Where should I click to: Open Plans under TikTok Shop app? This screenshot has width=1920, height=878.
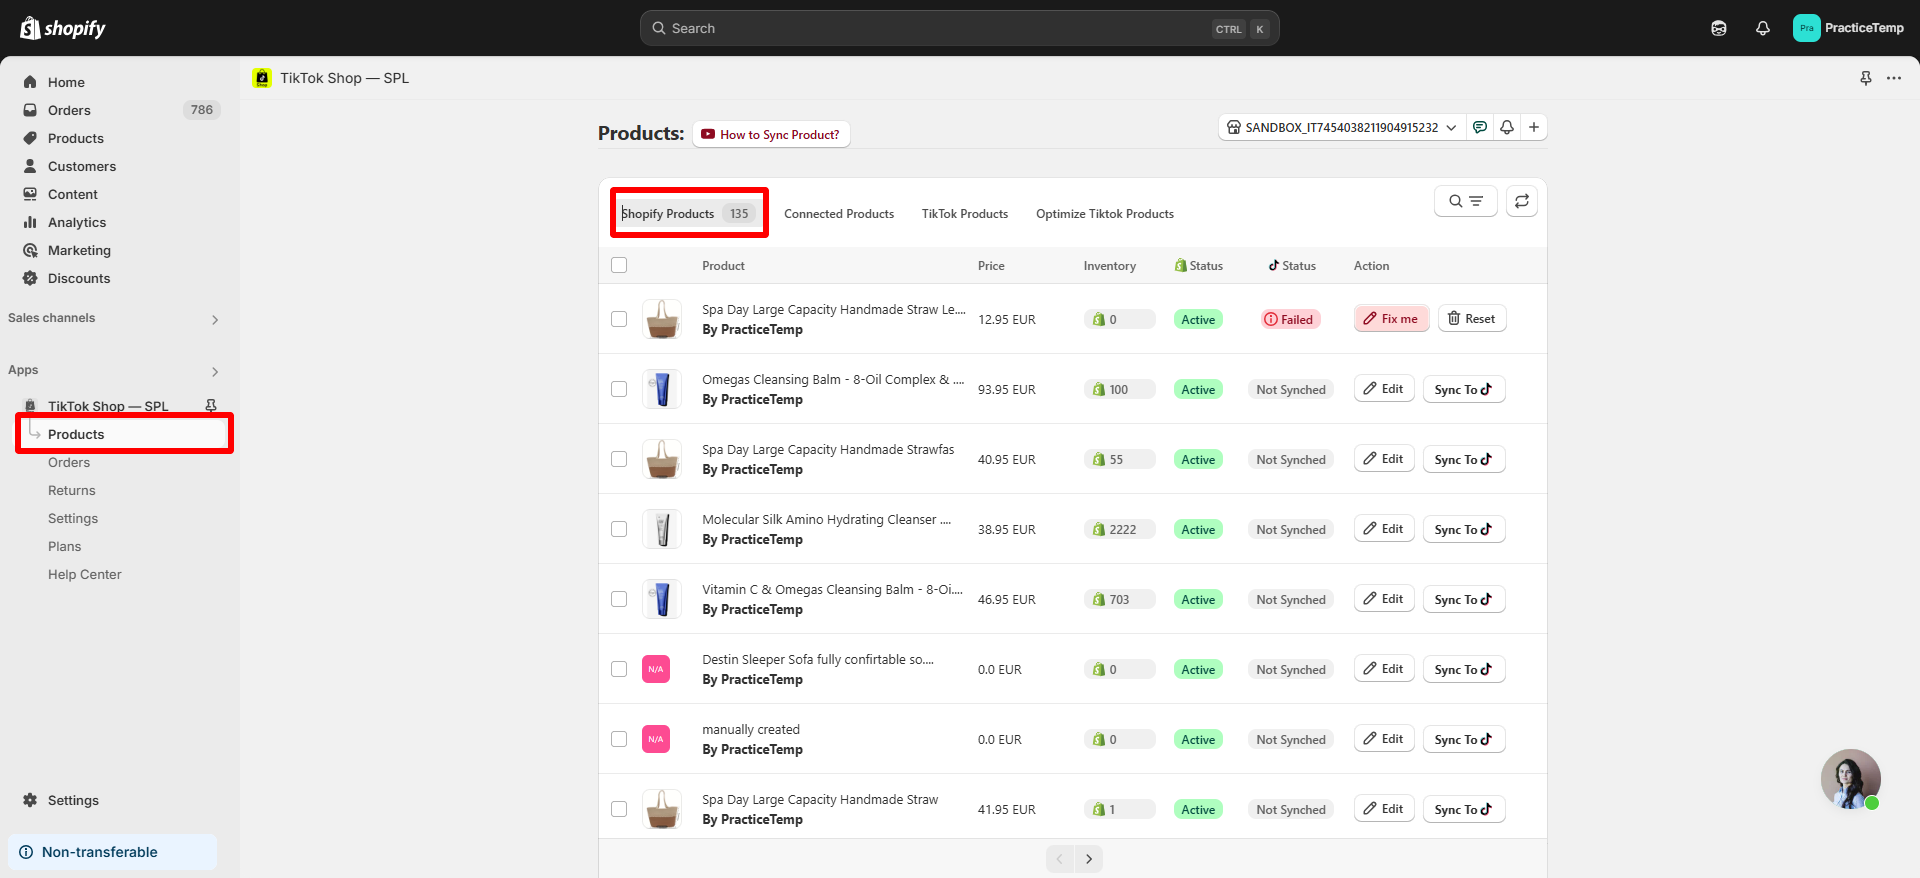pyautogui.click(x=65, y=546)
